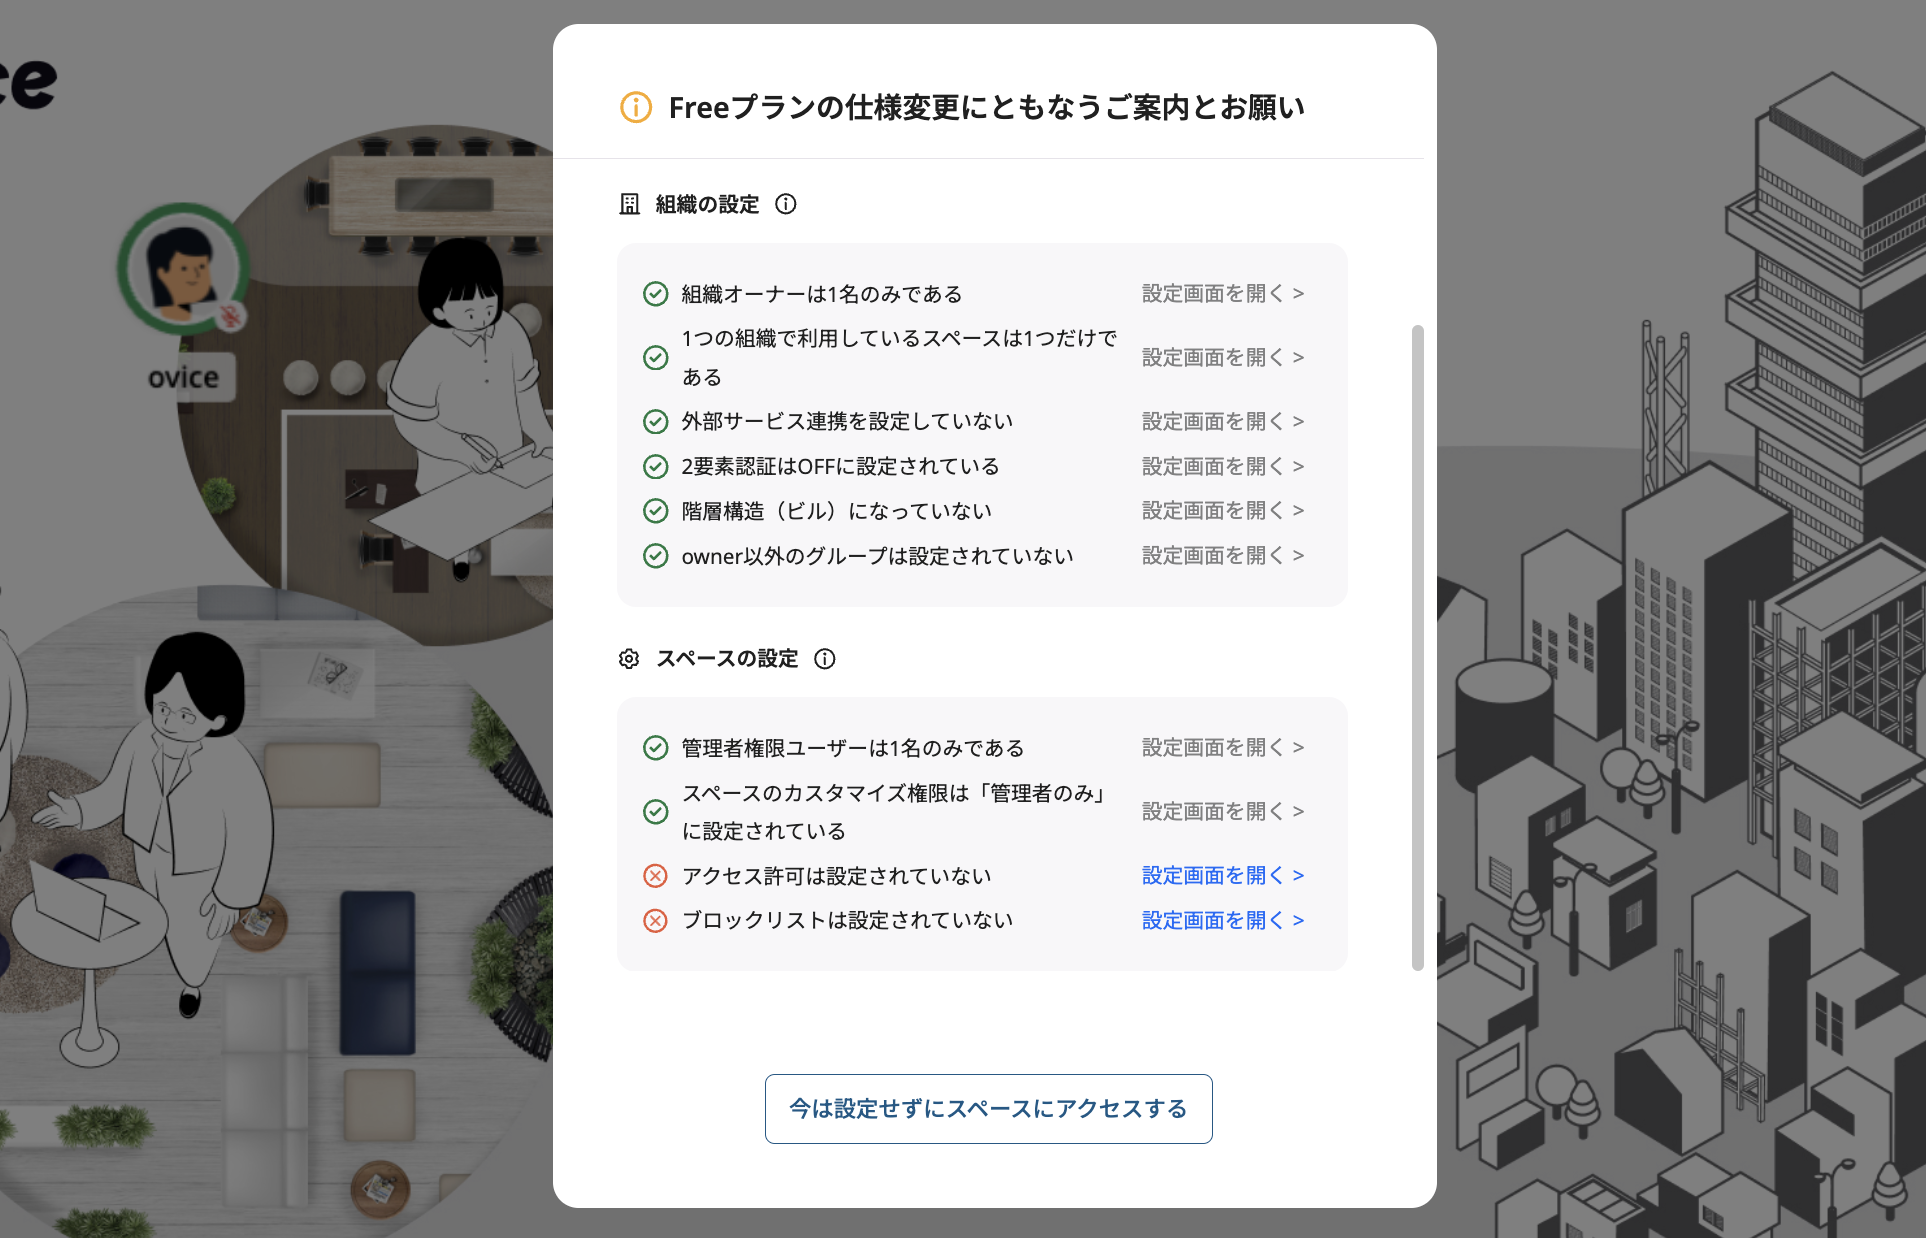Open the info tooltip beside 組織の設定
The width and height of the screenshot is (1926, 1238).
[x=786, y=204]
